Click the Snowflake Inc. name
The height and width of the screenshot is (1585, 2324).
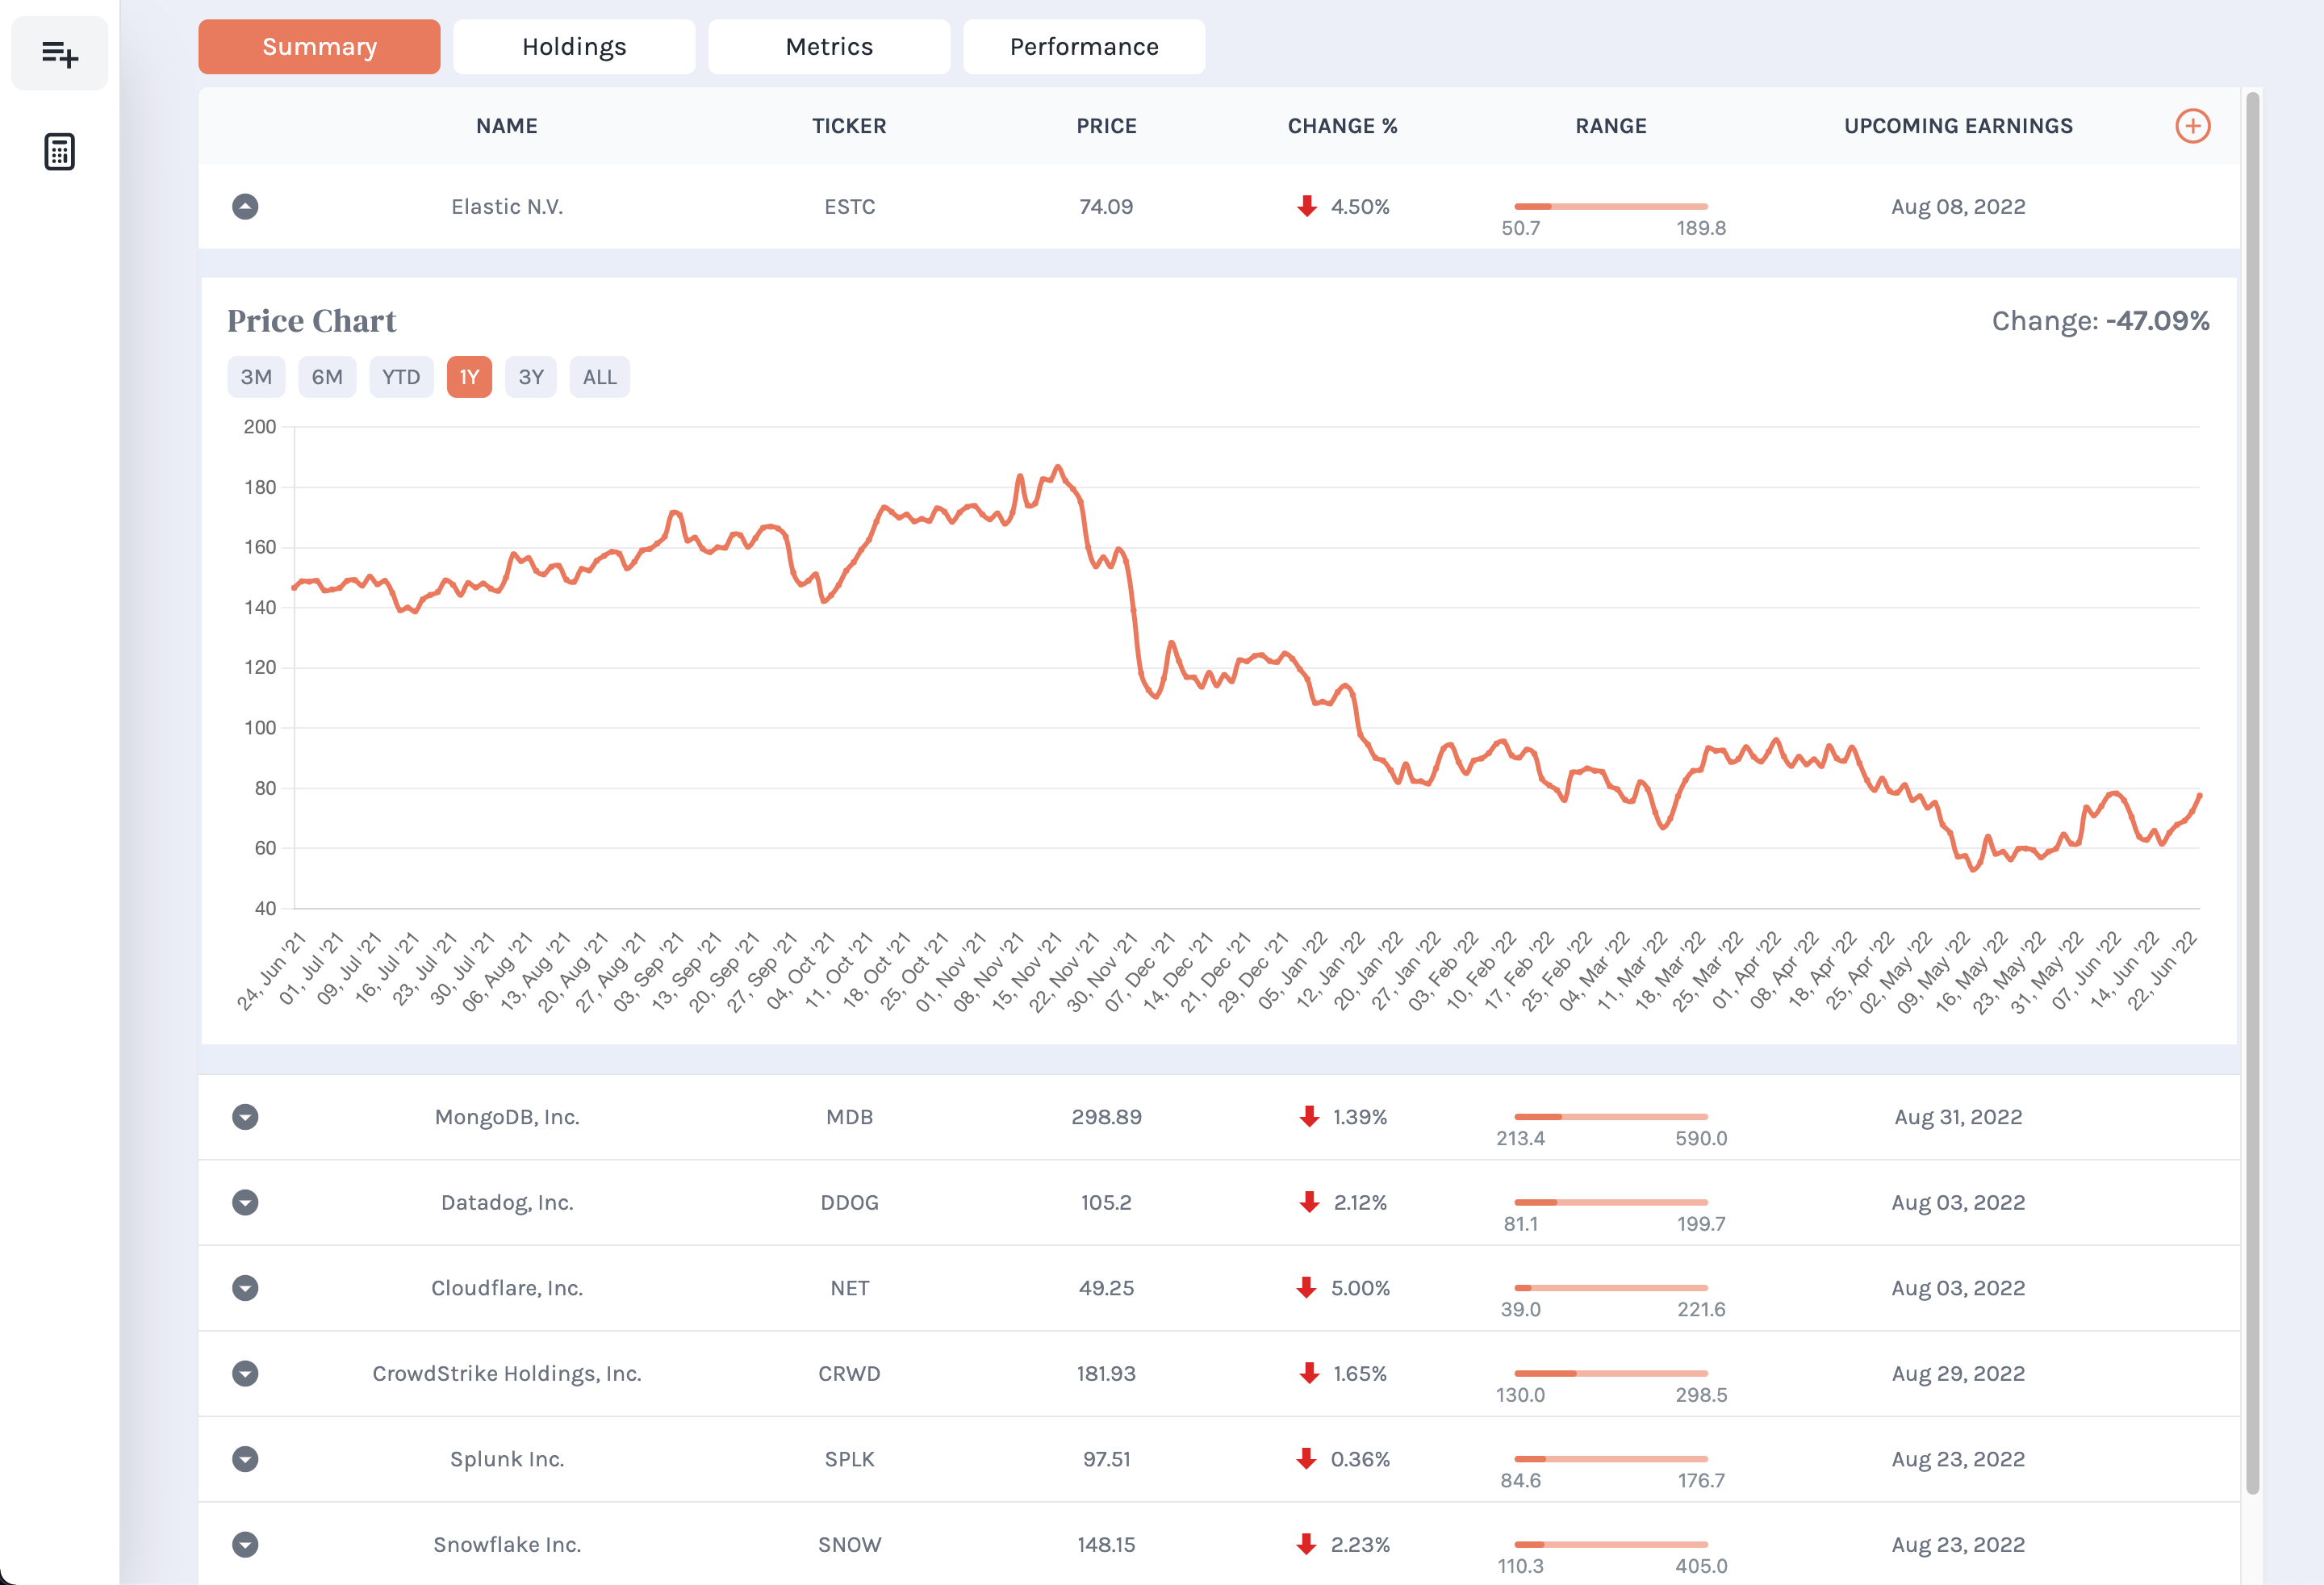(x=507, y=1544)
